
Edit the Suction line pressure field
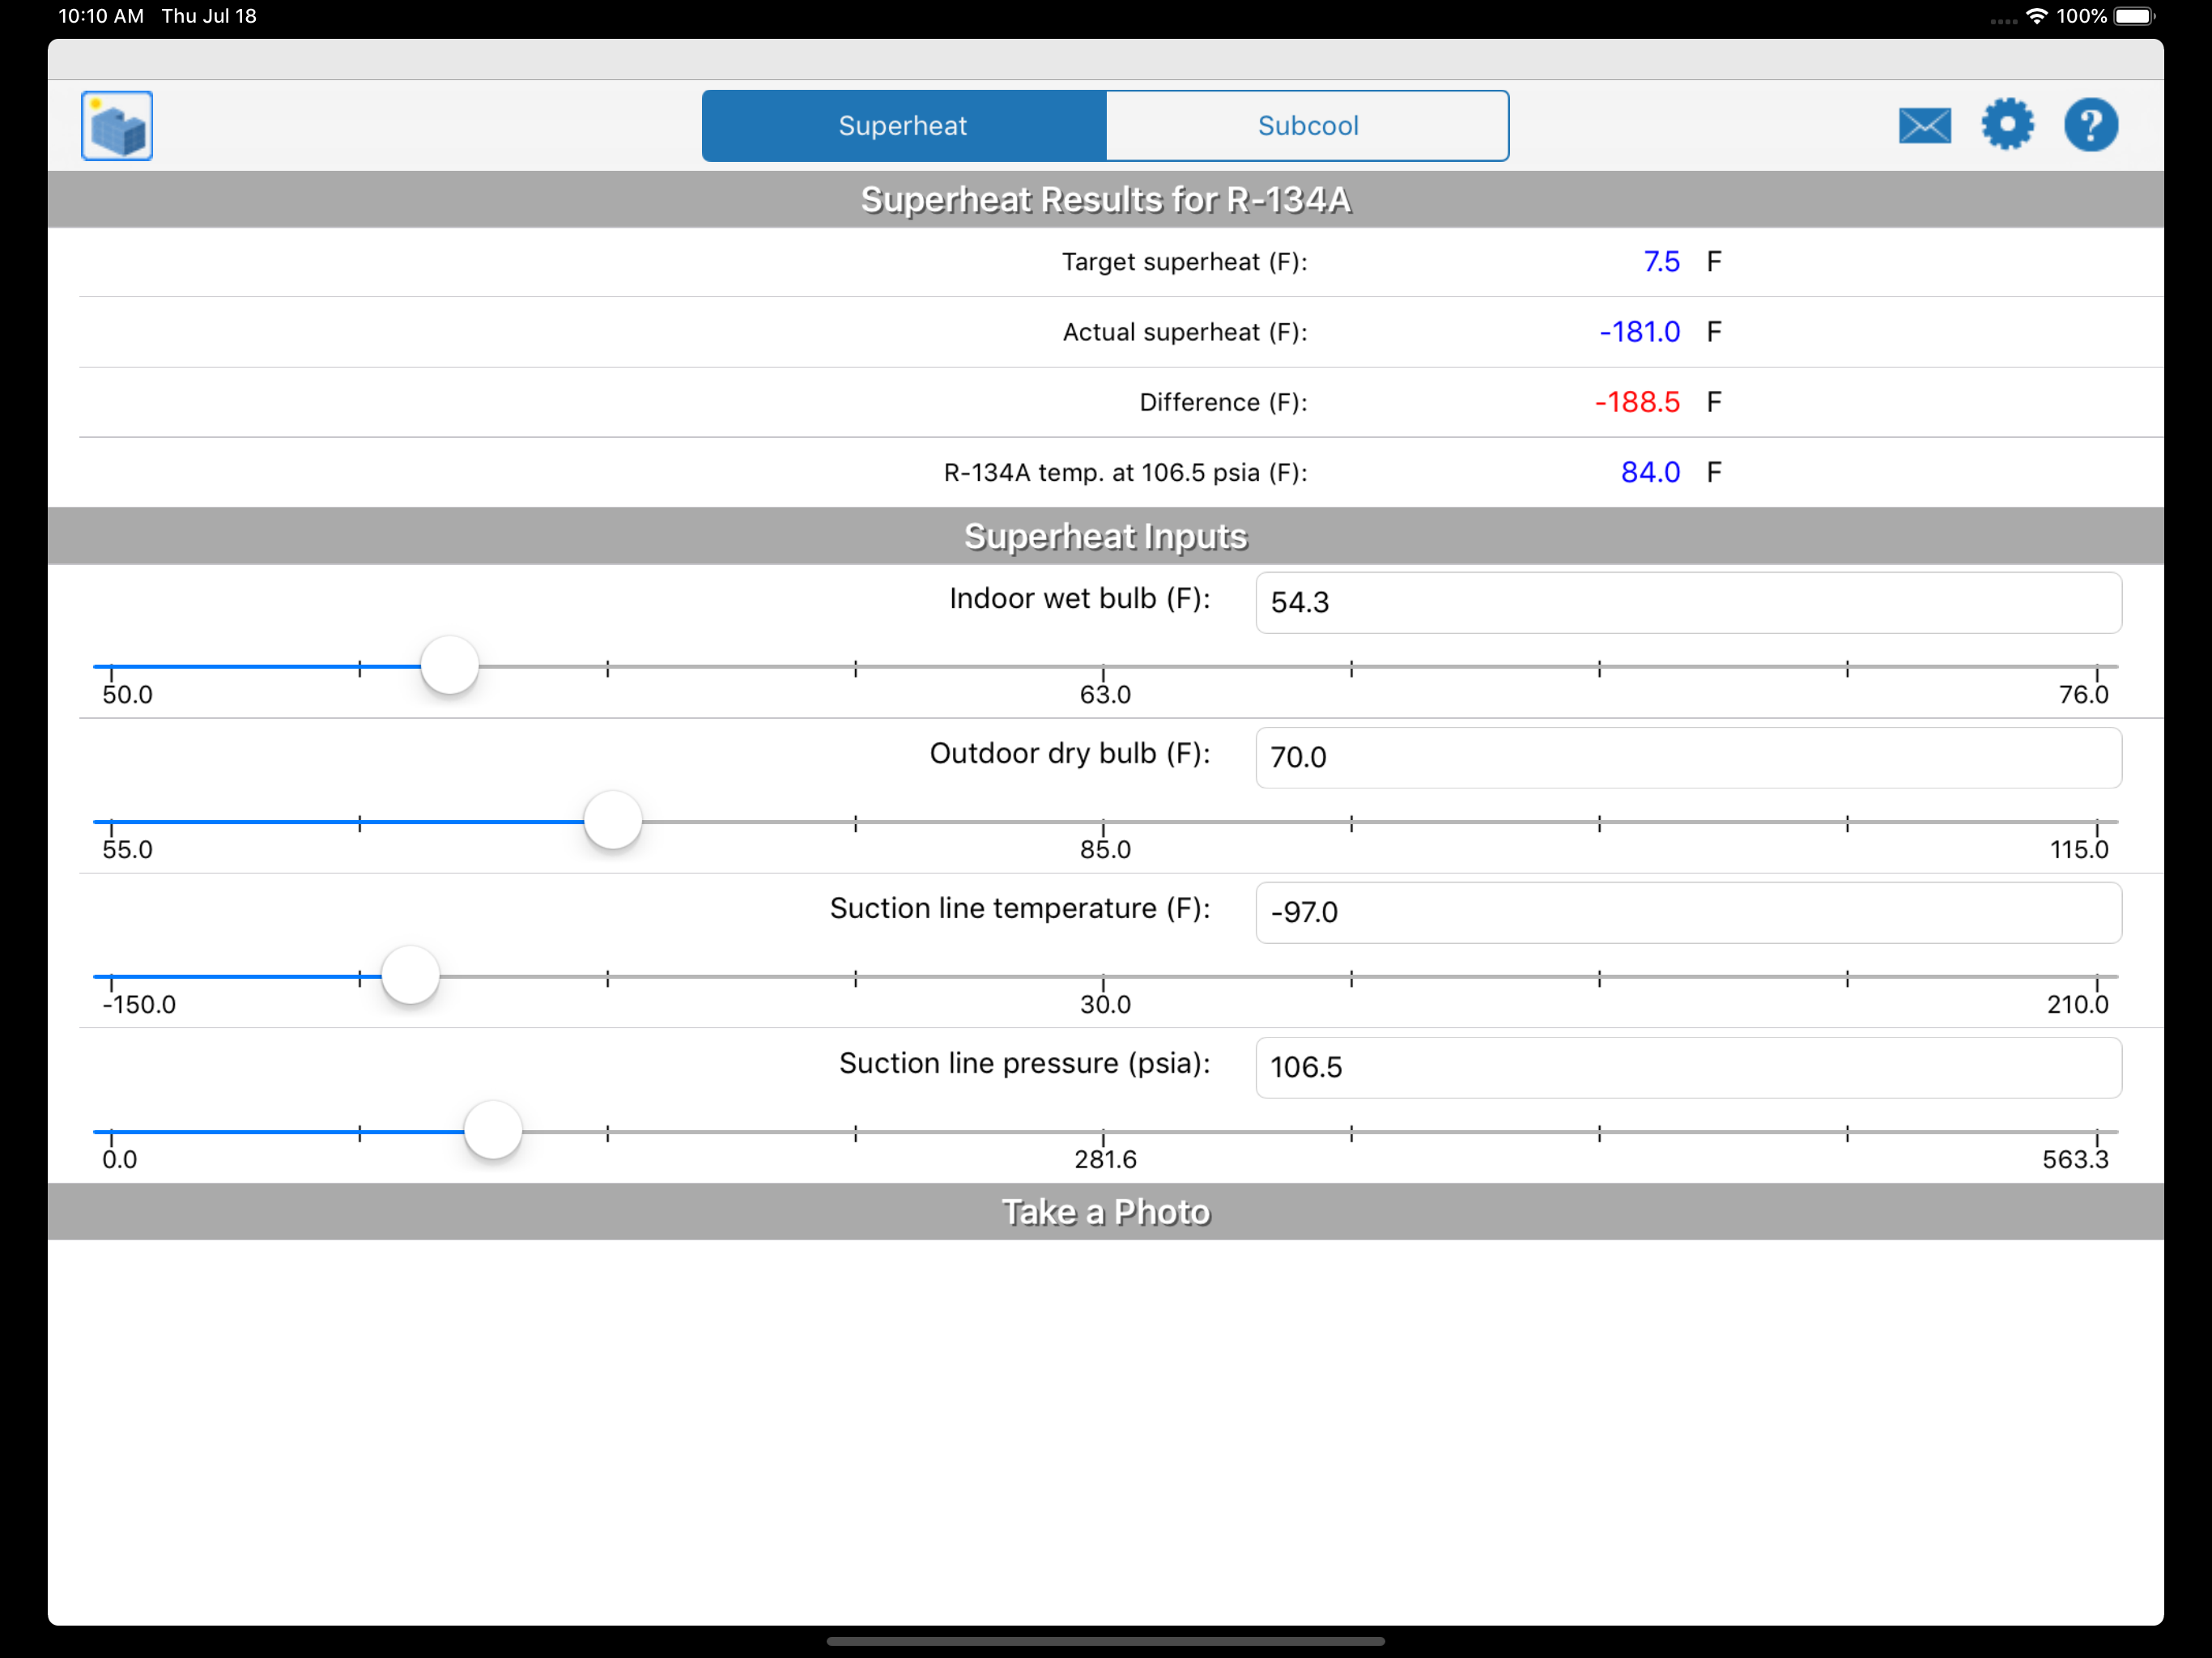(x=1688, y=1067)
